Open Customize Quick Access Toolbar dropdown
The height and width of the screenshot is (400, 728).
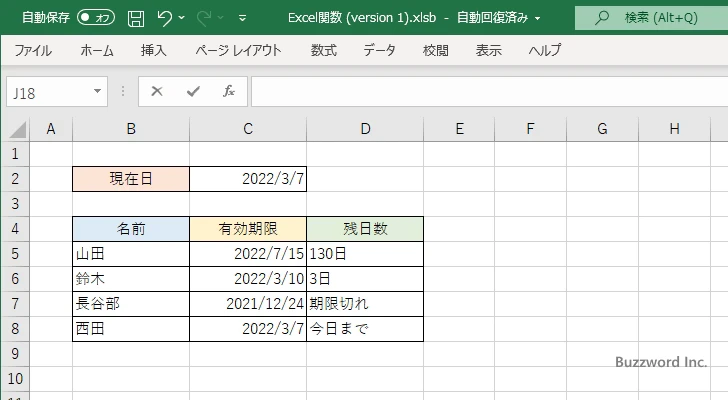tap(242, 19)
